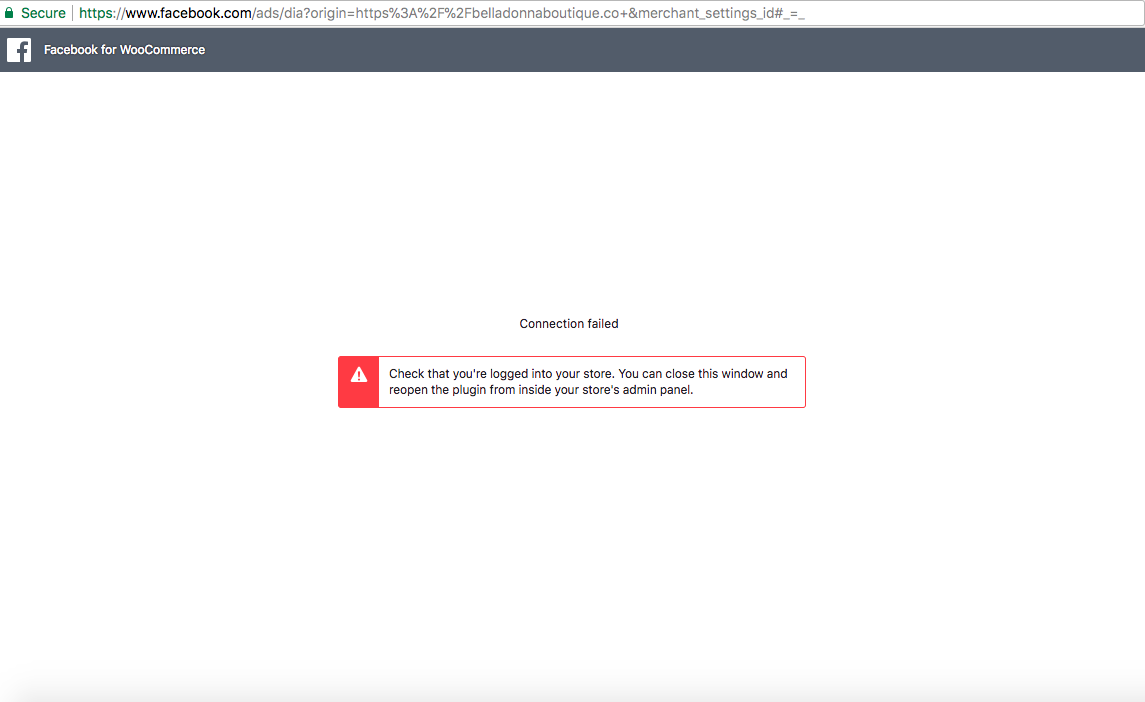This screenshot has width=1145, height=702.
Task: Click the Facebook logo icon
Action: 19,50
